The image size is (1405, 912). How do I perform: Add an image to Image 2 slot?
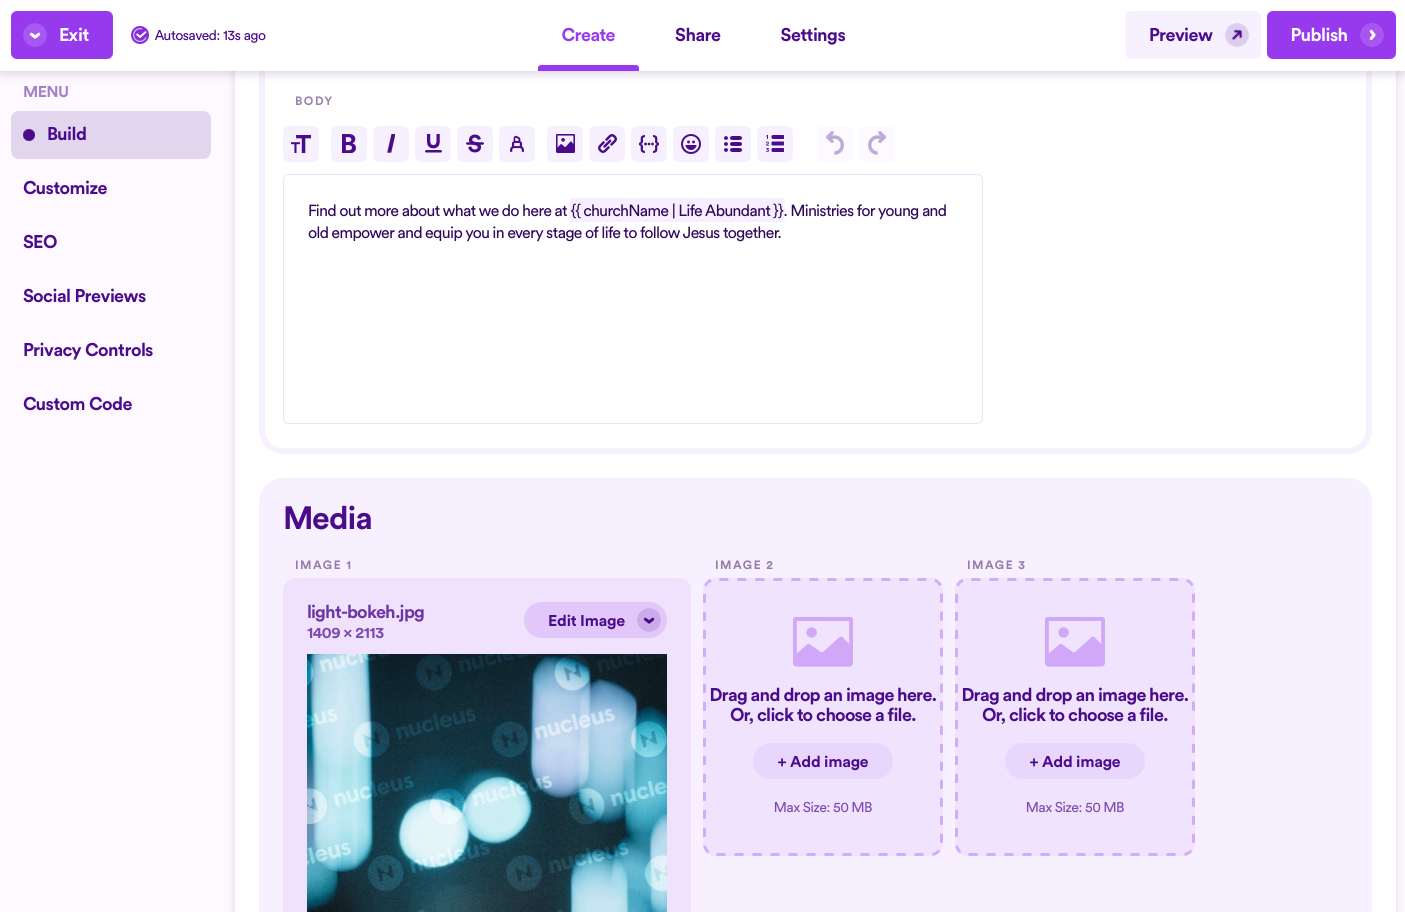tap(823, 761)
